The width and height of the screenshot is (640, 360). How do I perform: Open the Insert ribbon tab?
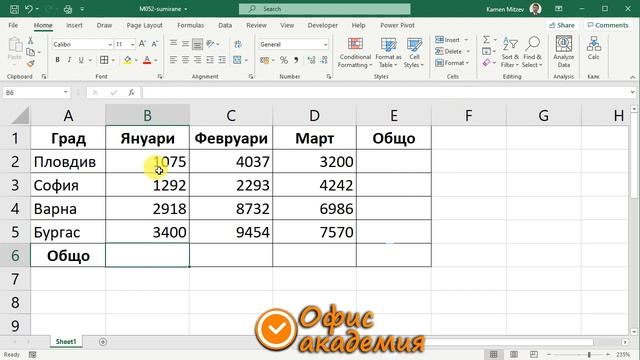pyautogui.click(x=74, y=25)
